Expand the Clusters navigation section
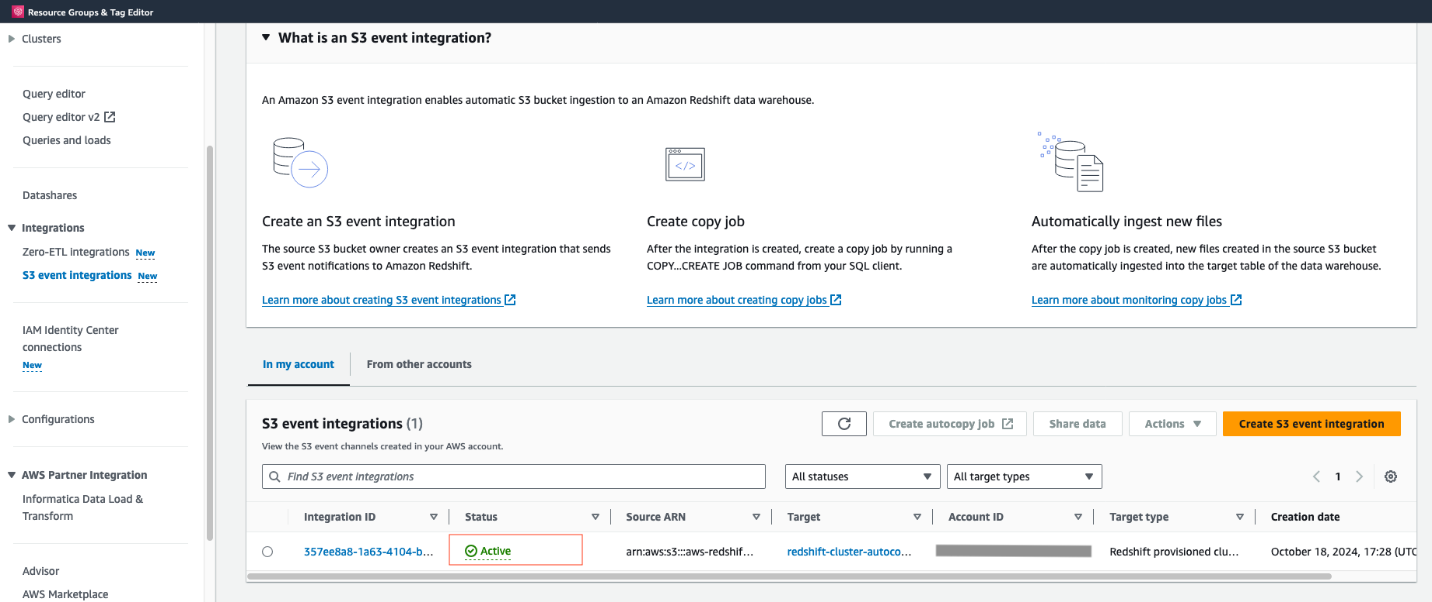 click(12, 39)
